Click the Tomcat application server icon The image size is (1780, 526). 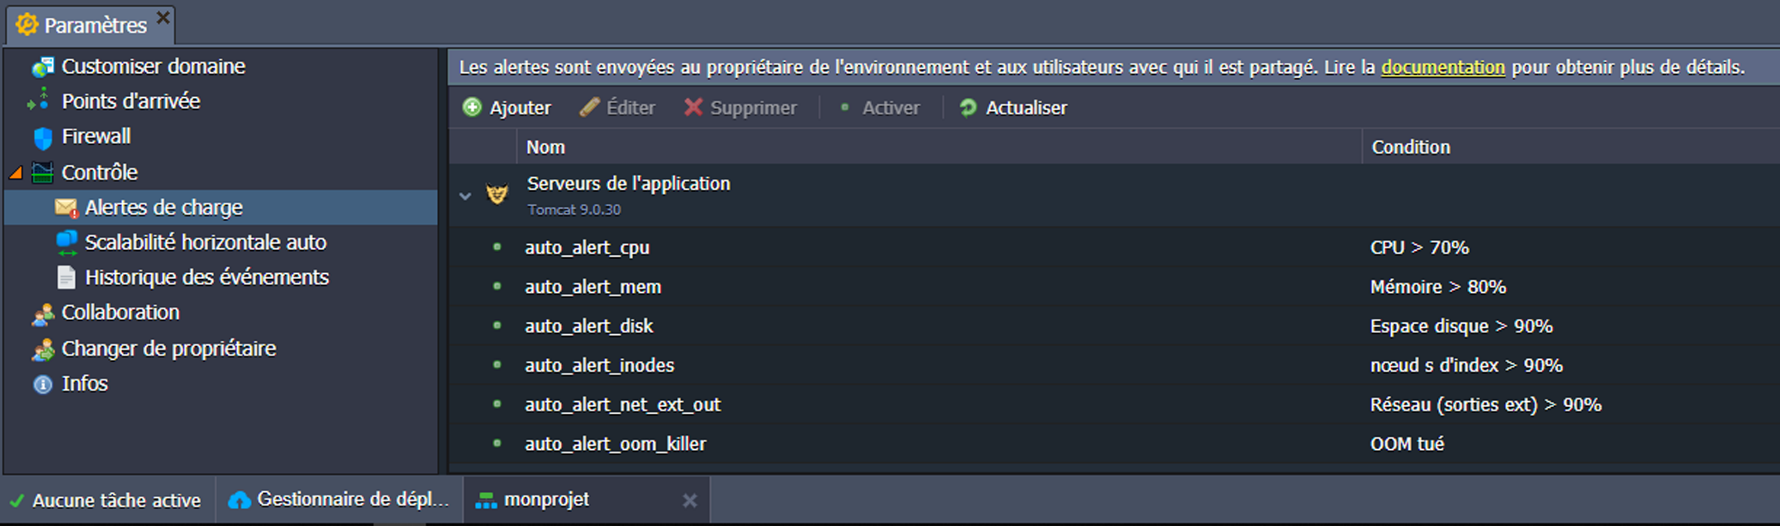pos(497,194)
